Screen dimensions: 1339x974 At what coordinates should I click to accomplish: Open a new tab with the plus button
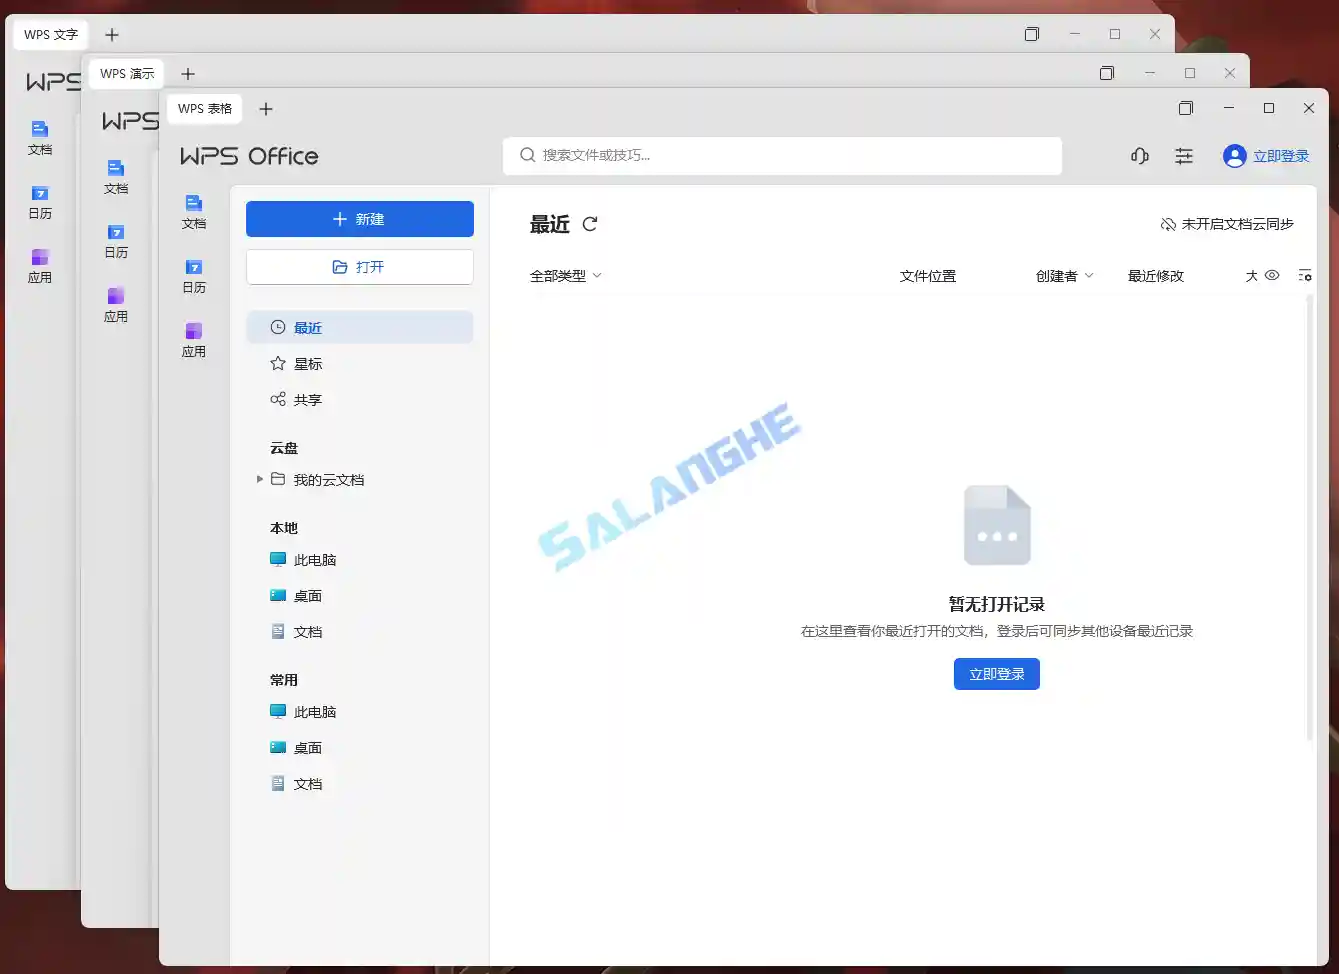pyautogui.click(x=266, y=108)
